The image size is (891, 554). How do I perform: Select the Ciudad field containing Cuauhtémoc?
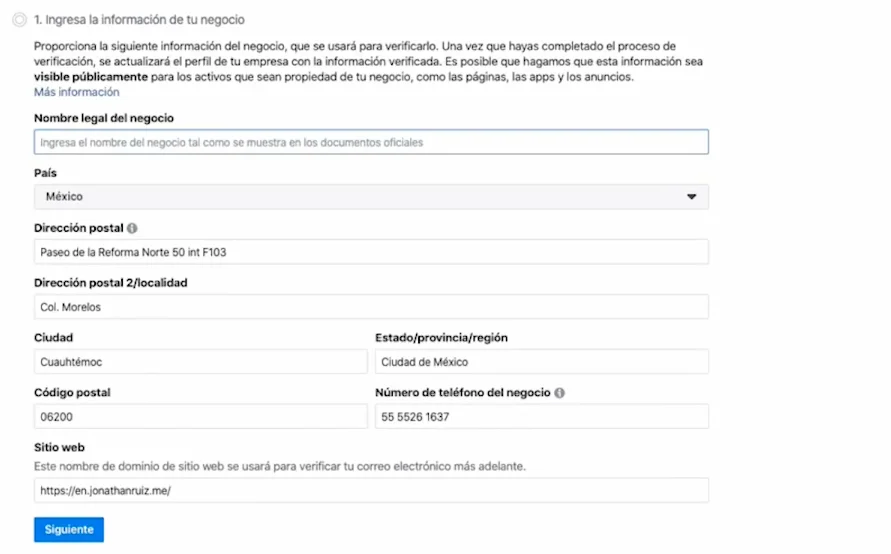click(x=201, y=362)
